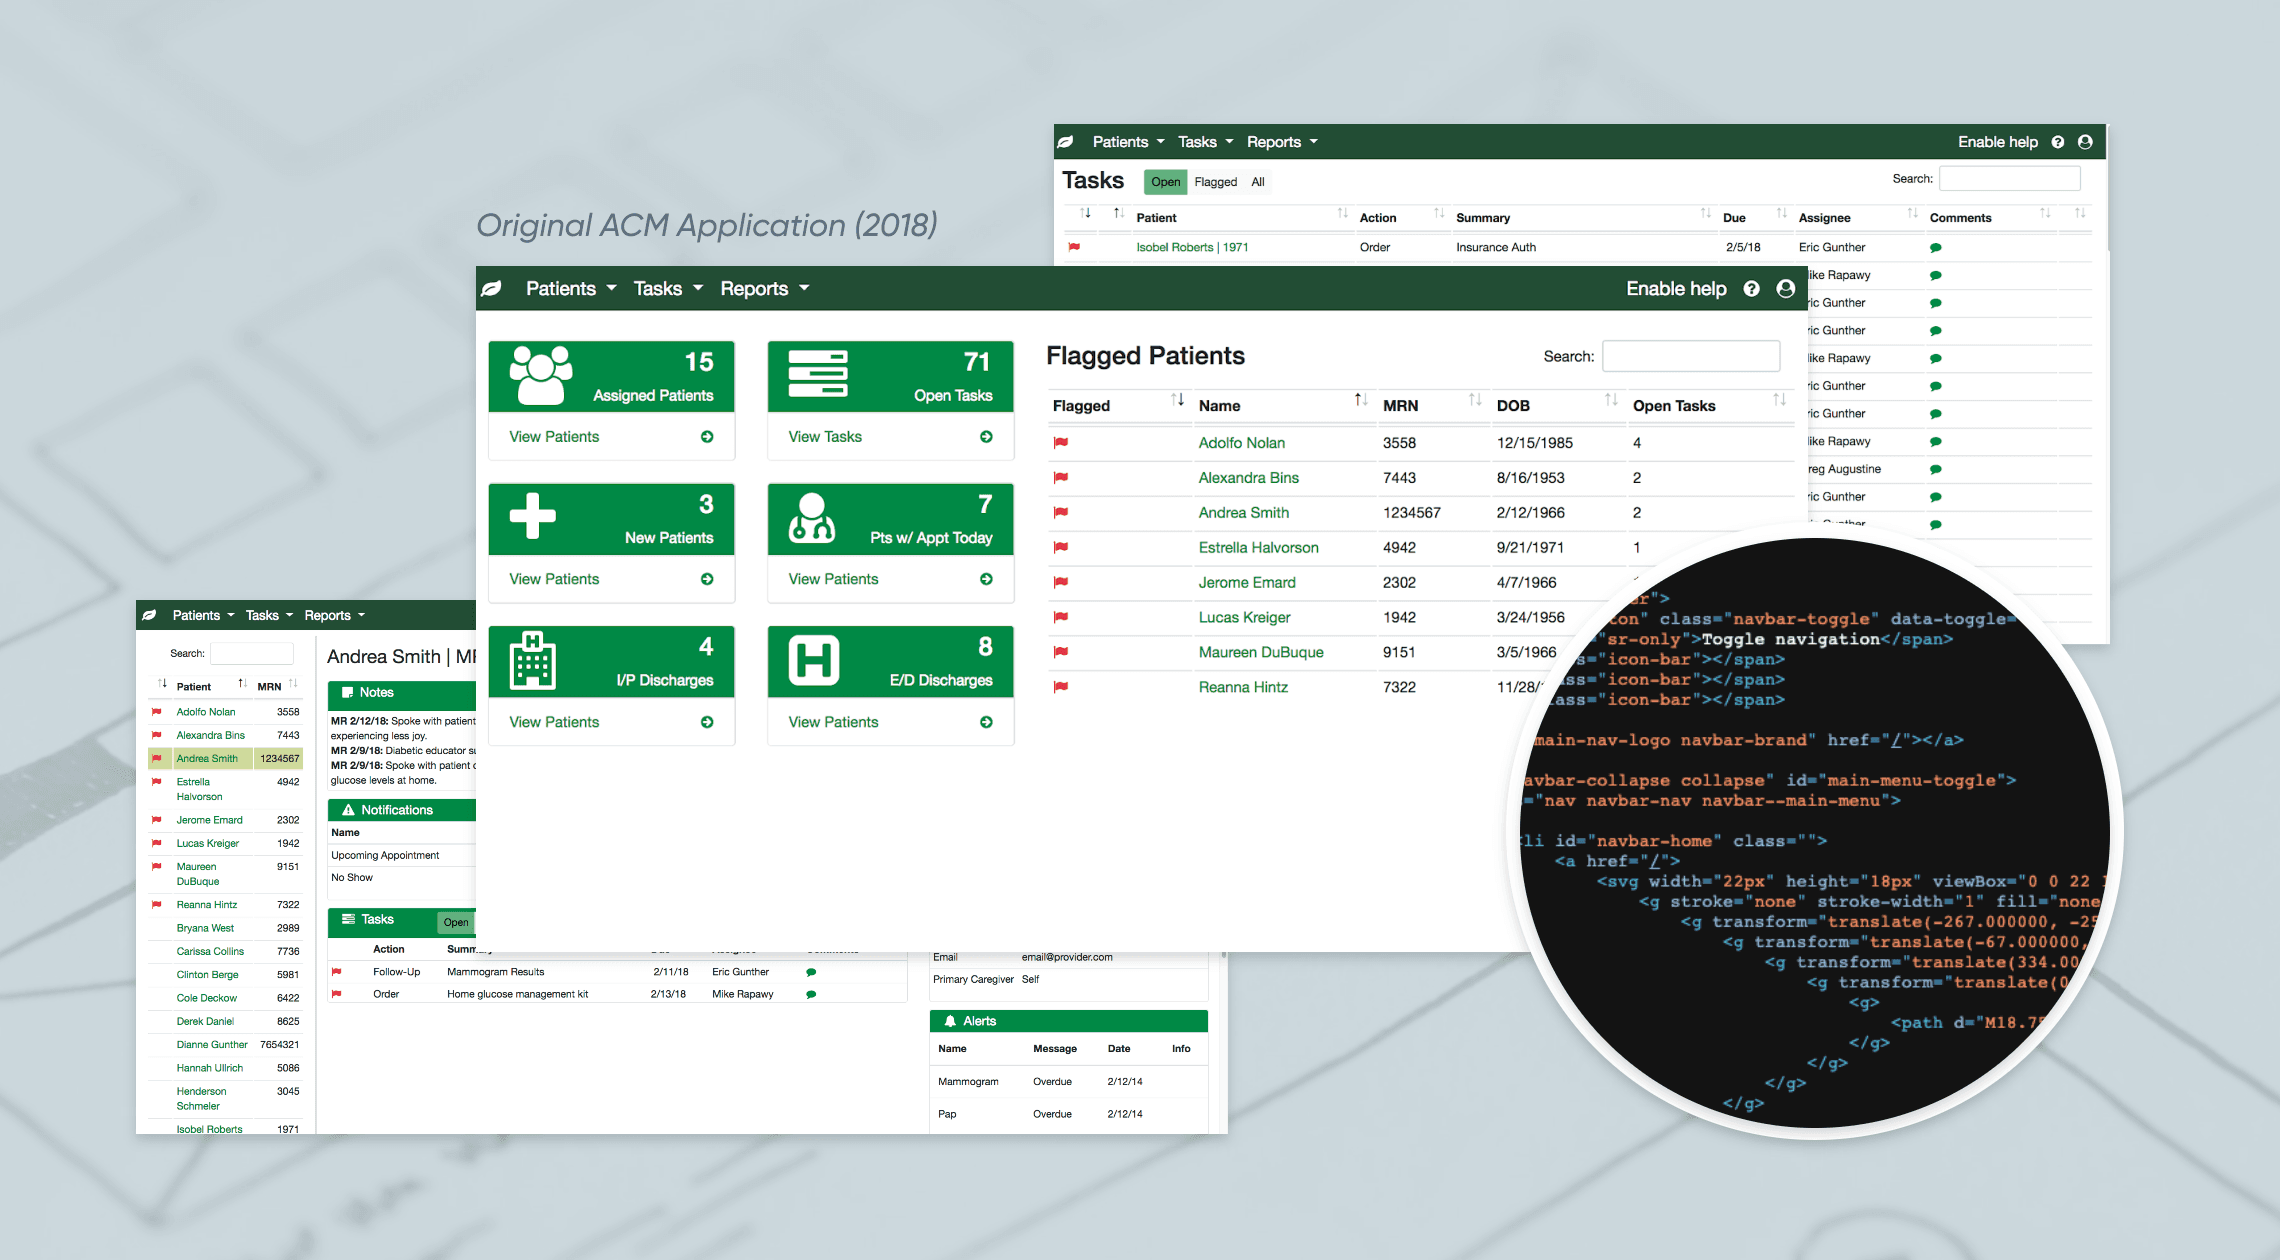Click the Search field in patient sidebar
This screenshot has width=2280, height=1260.
pyautogui.click(x=251, y=653)
